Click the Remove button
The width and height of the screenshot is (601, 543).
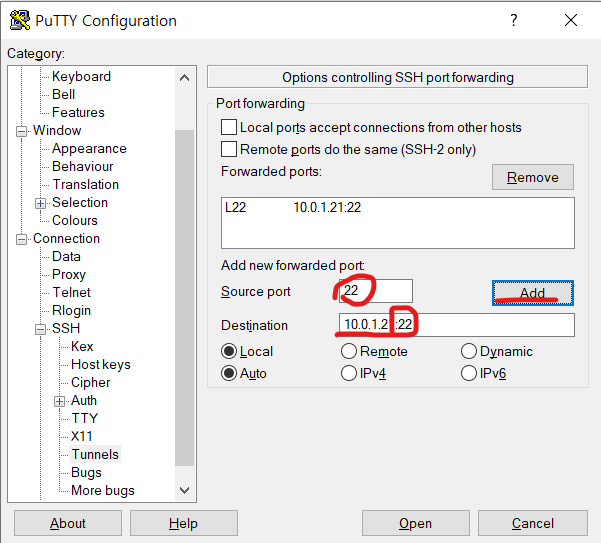click(533, 177)
